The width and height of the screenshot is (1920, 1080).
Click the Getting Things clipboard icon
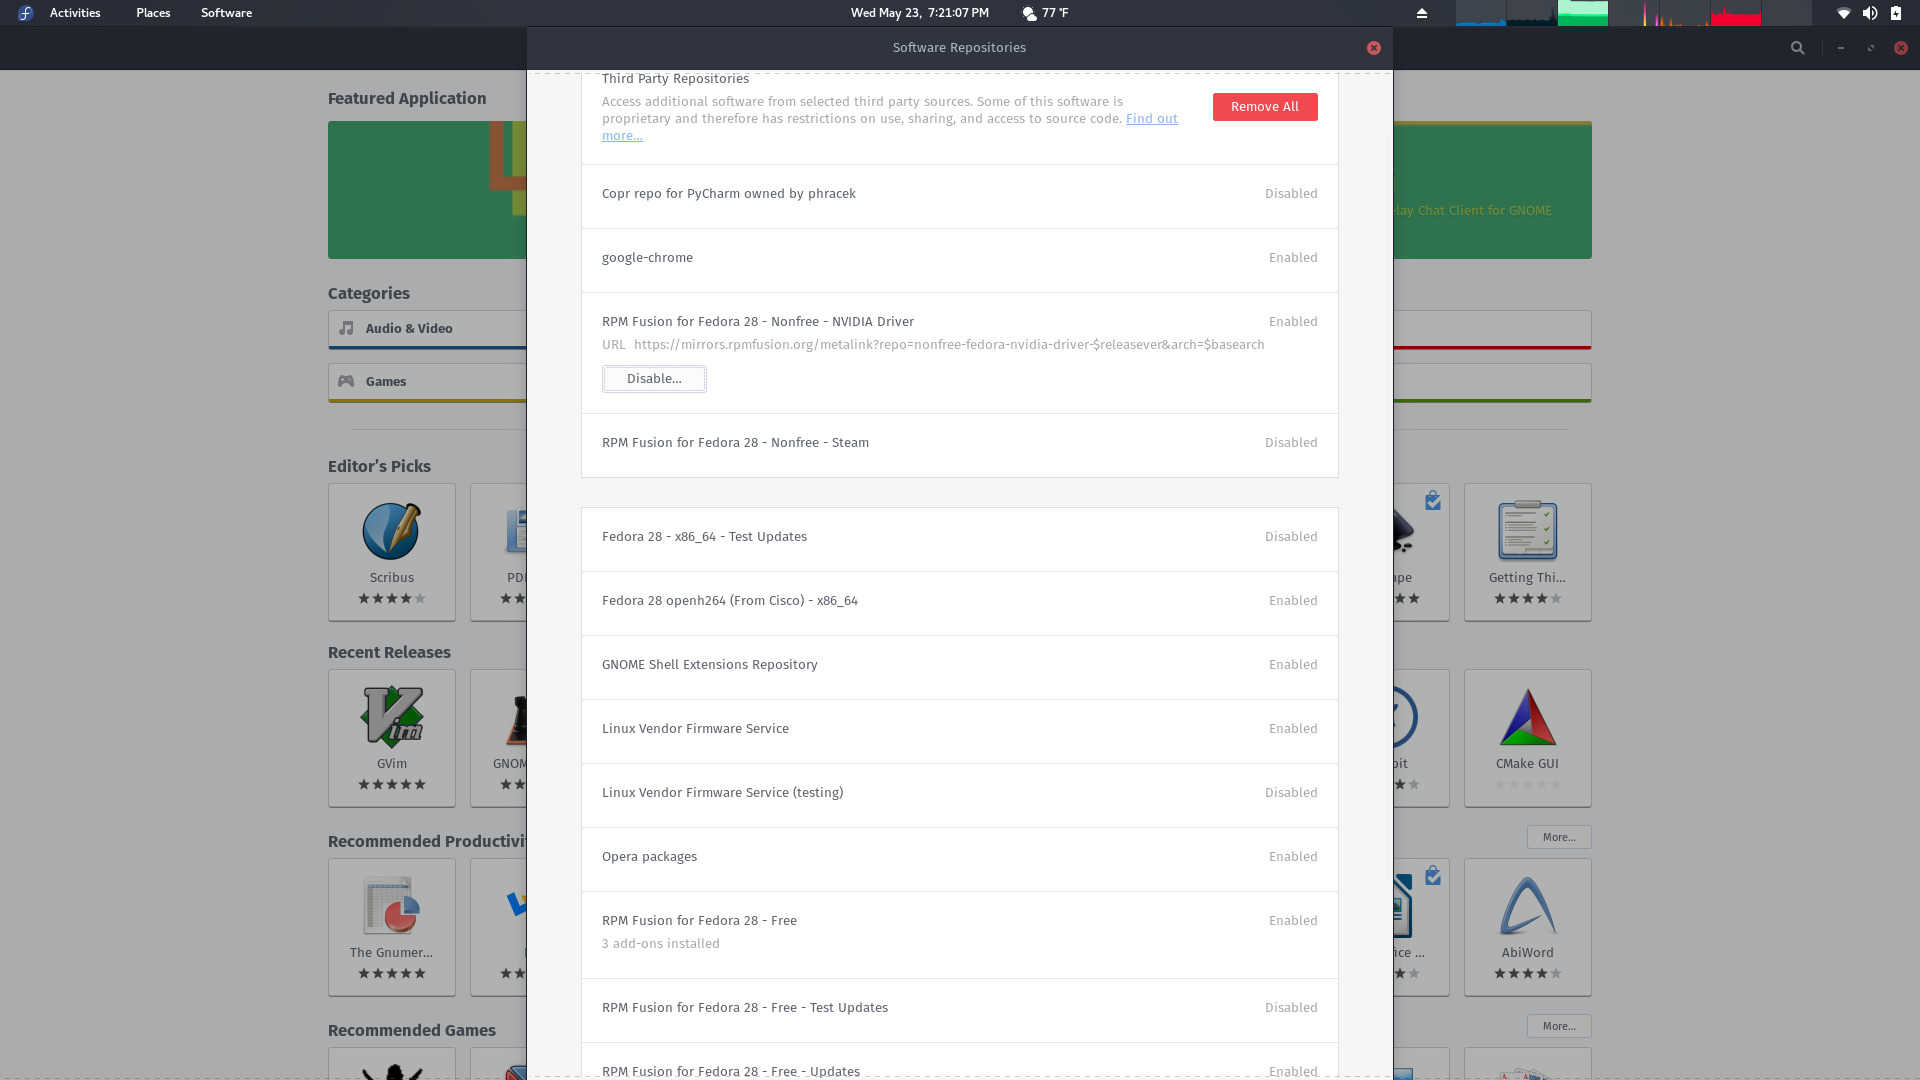tap(1527, 530)
